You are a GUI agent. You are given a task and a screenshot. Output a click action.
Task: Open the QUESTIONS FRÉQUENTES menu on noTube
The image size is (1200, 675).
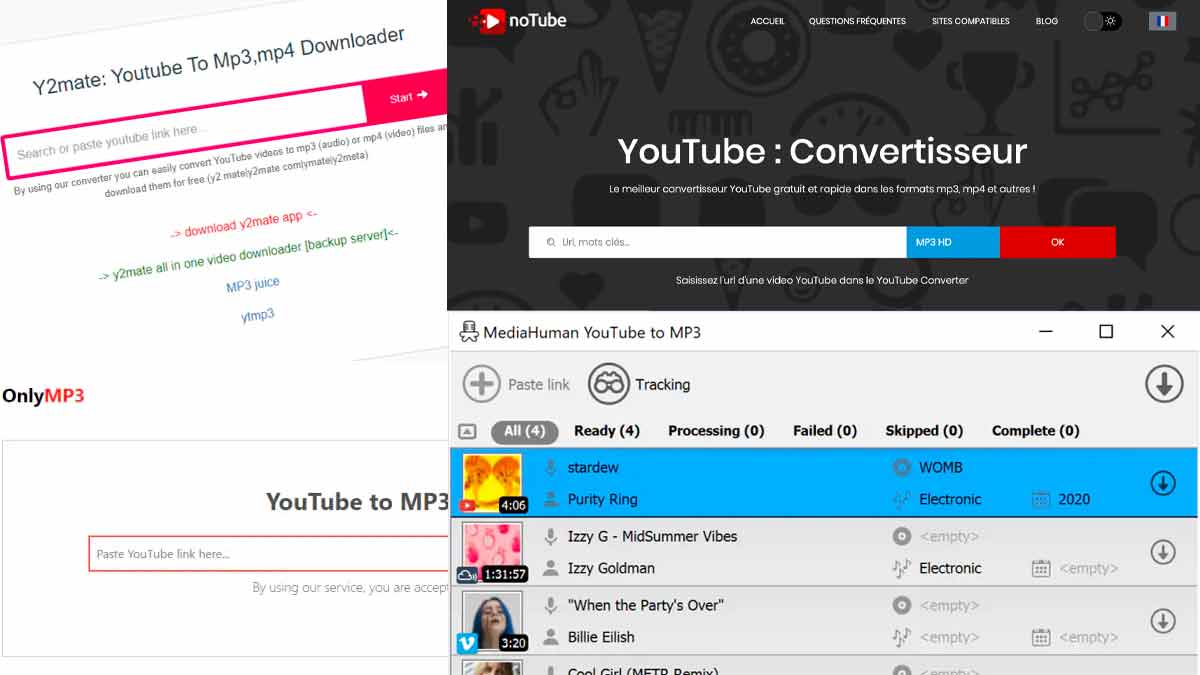click(856, 20)
